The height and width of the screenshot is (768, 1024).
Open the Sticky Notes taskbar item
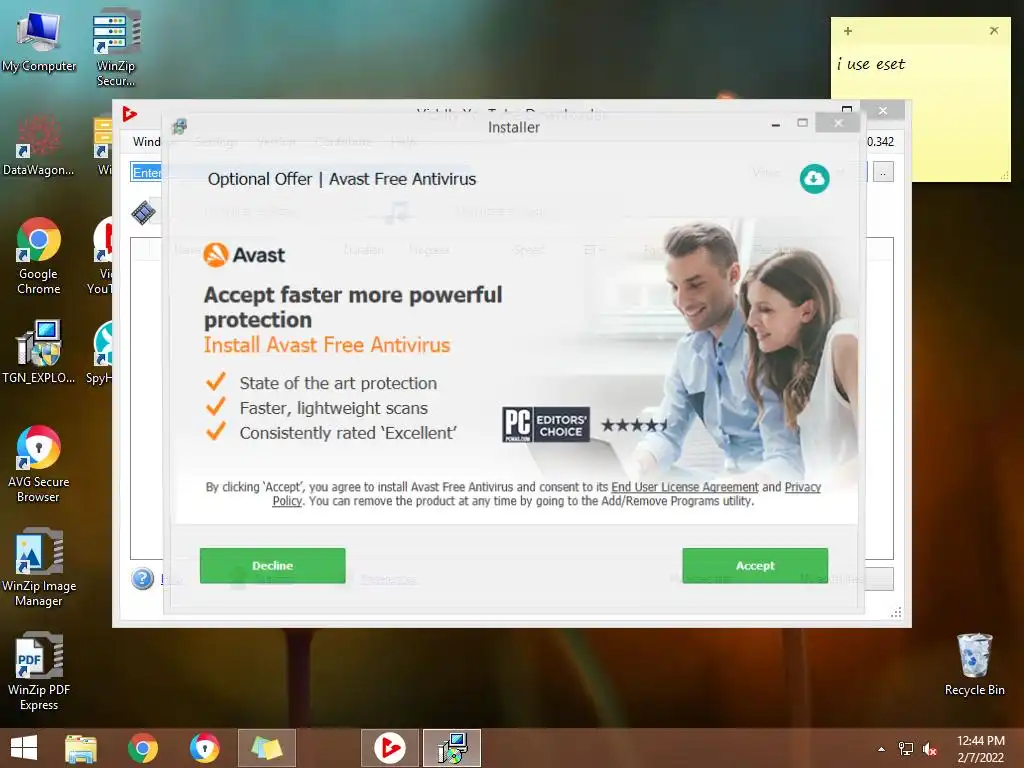[266, 748]
